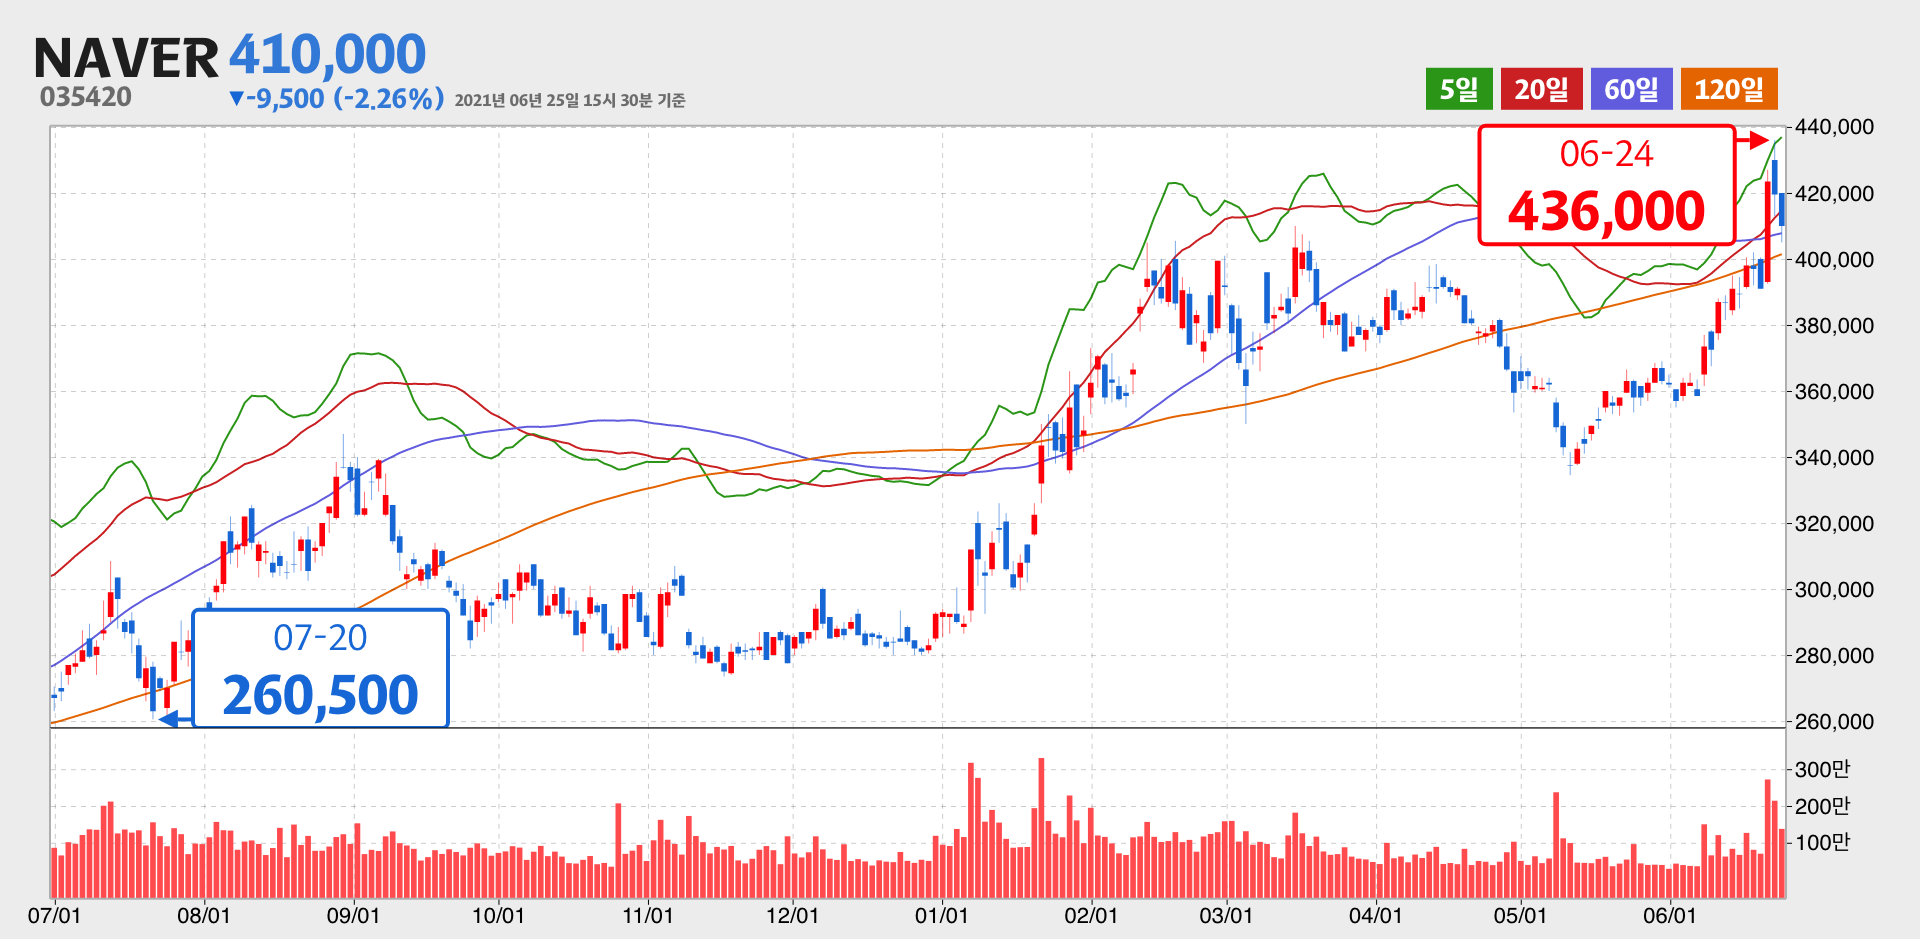The width and height of the screenshot is (1920, 939).
Task: Click the 400,000 price axis label
Action: (x=1834, y=259)
